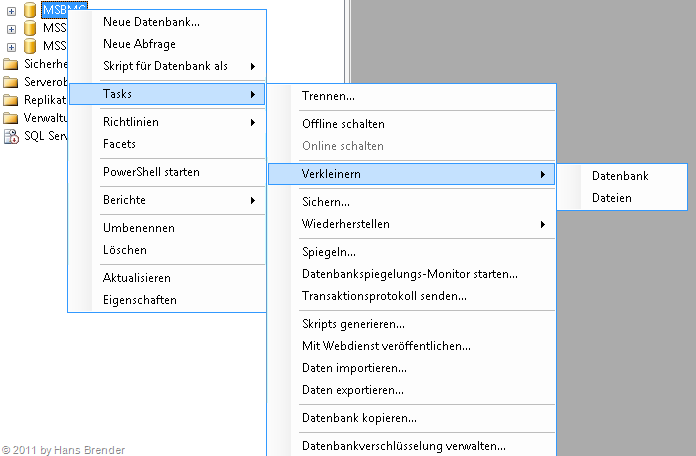
Task: Select 'Neue Abfrage' menu entry
Action: pos(139,44)
